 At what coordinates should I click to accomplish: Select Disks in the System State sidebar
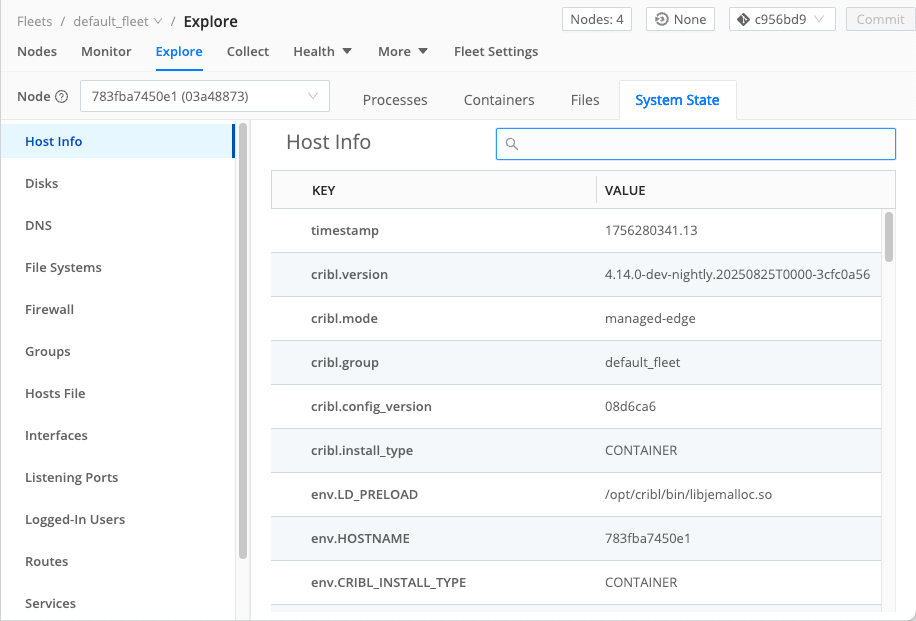tap(40, 183)
